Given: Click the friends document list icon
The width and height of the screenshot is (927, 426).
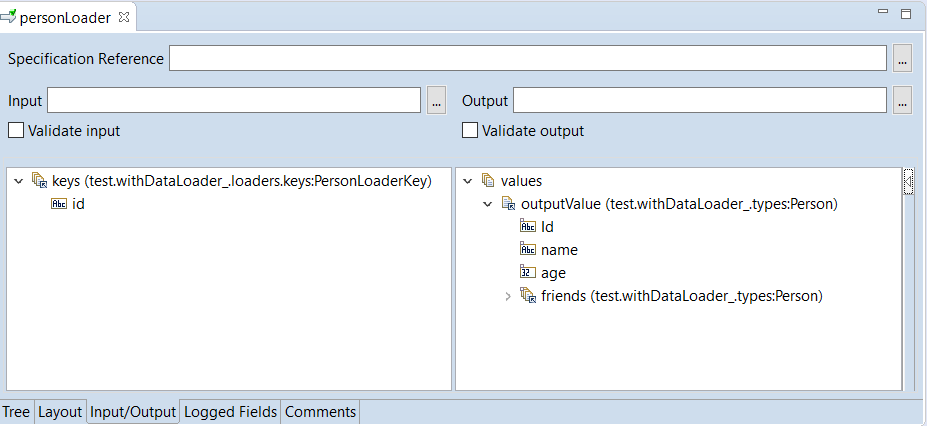Looking at the screenshot, I should (528, 296).
